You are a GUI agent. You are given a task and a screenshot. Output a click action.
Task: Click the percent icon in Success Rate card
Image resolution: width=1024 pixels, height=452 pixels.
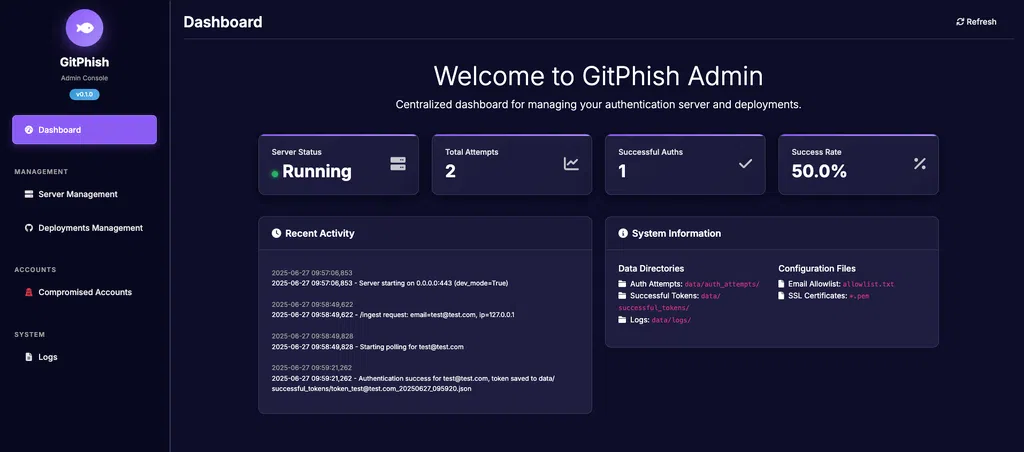919,163
